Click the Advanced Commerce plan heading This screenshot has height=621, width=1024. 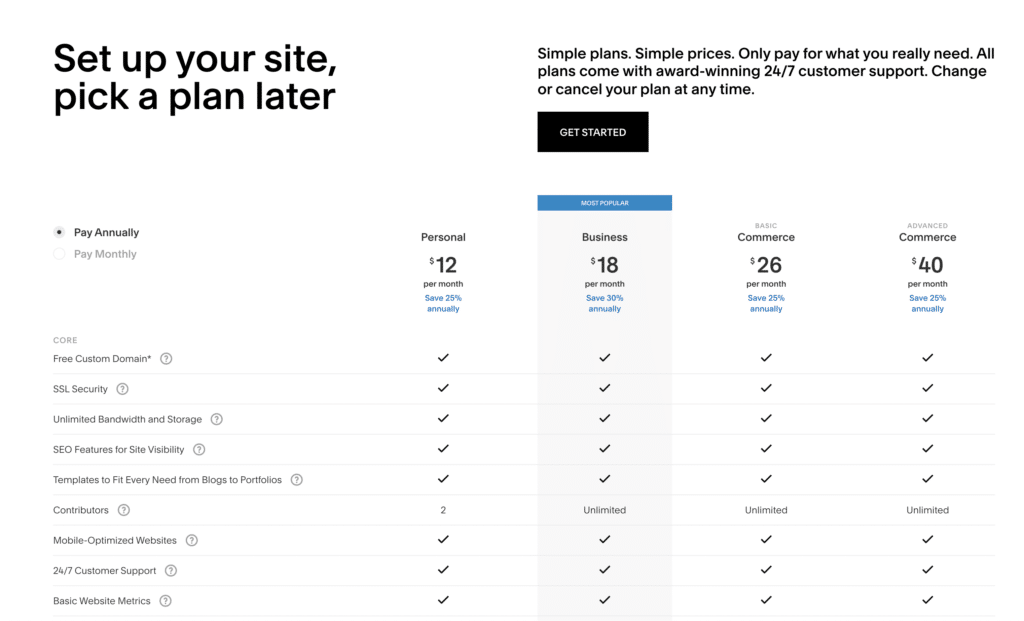click(927, 237)
